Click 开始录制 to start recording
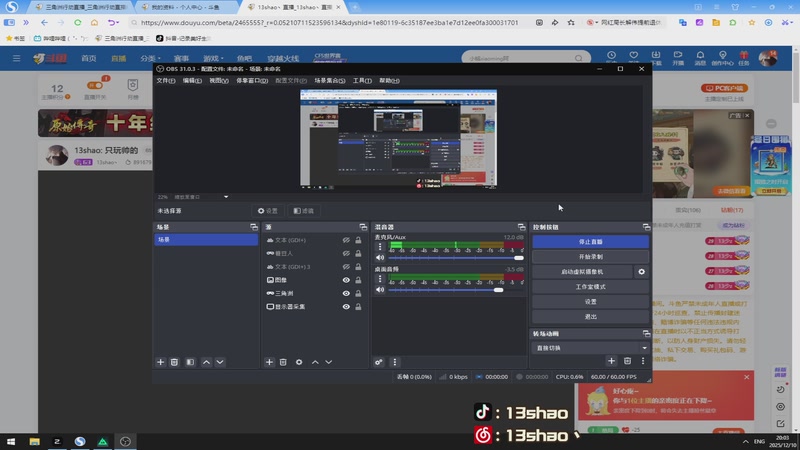The height and width of the screenshot is (450, 800). click(x=591, y=257)
